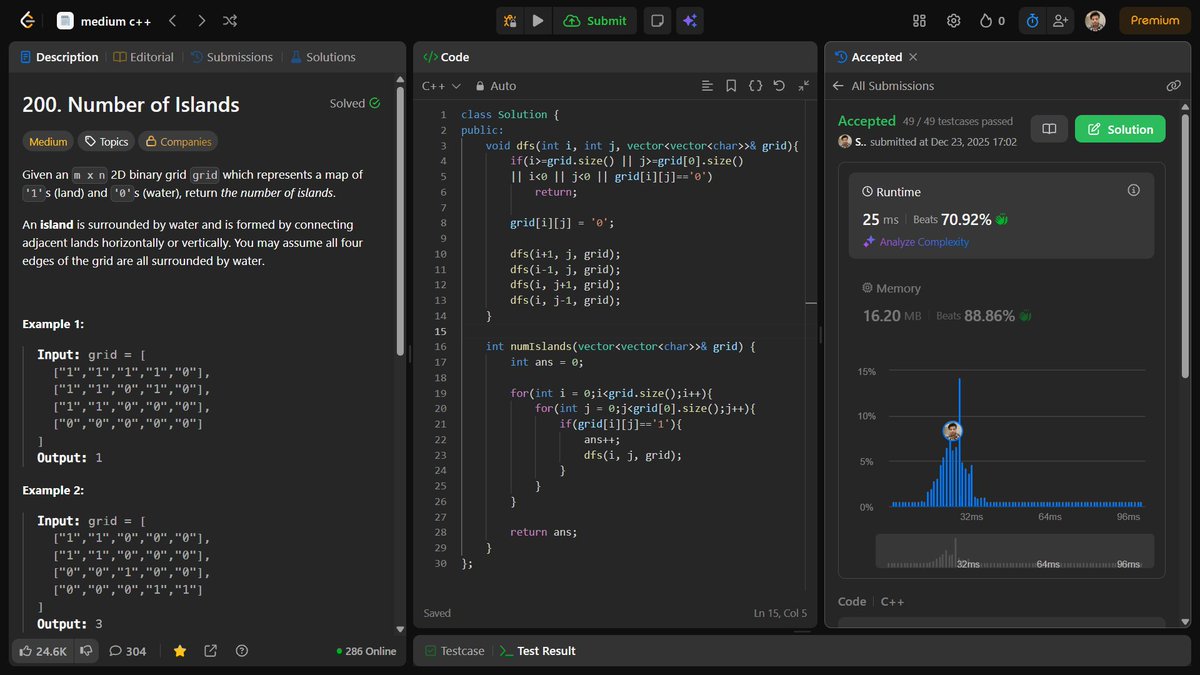Click the Test Result panel label
Image resolution: width=1200 pixels, height=675 pixels.
pyautogui.click(x=545, y=650)
